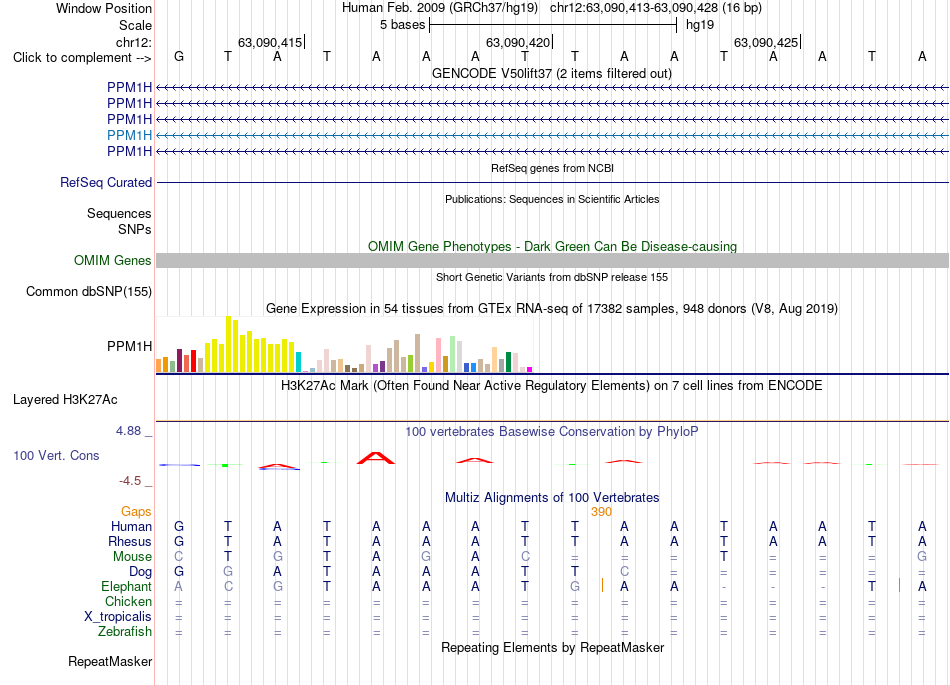Select the Elephant row label
950x685 pixels.
[126, 586]
